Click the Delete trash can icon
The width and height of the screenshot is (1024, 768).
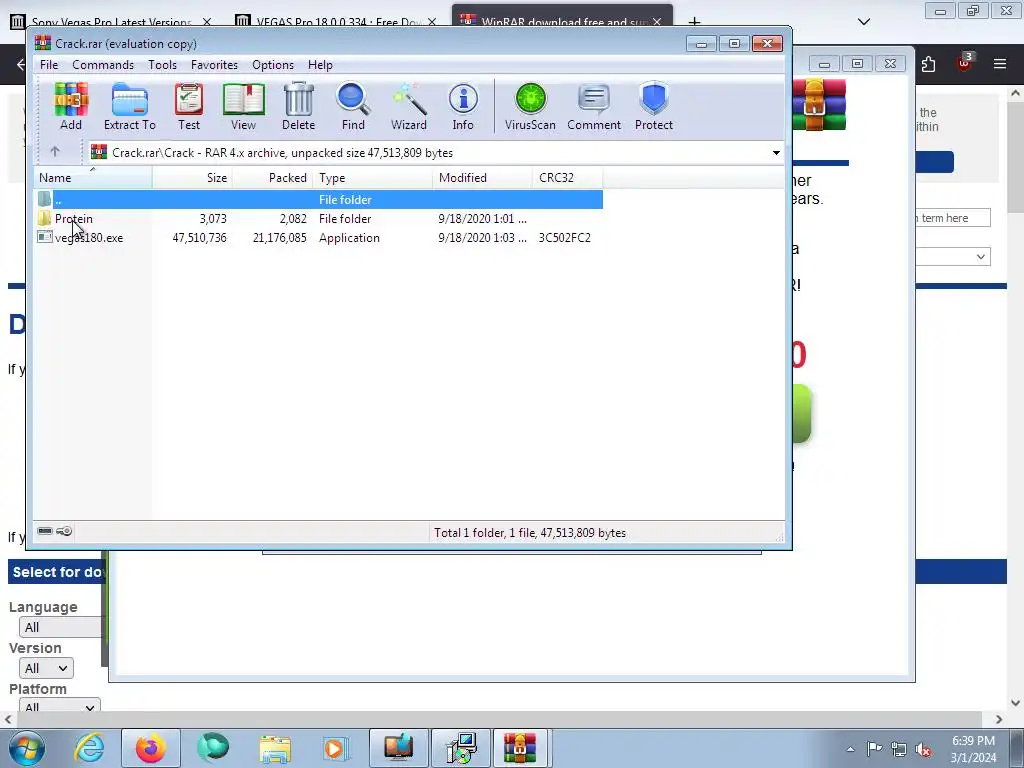pyautogui.click(x=298, y=106)
